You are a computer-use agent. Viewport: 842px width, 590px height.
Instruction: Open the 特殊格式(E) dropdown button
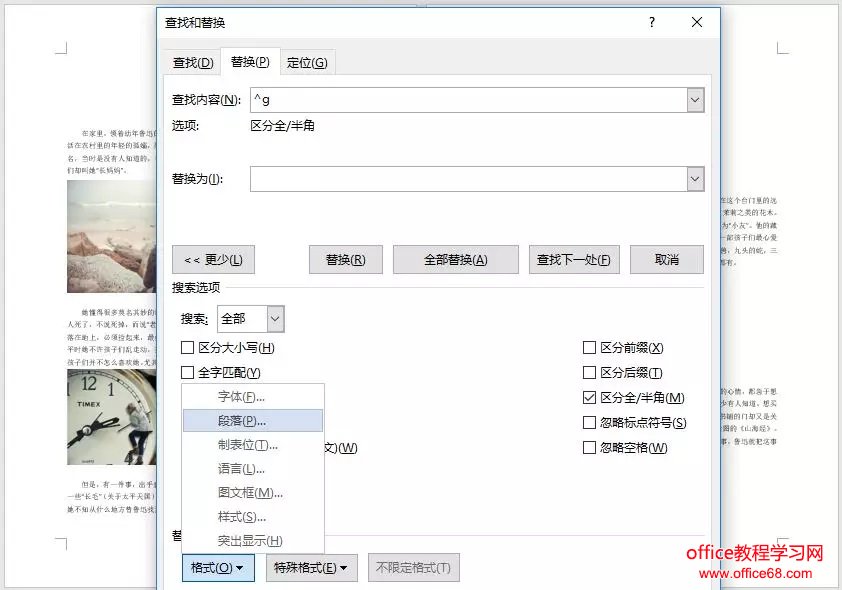click(x=311, y=568)
